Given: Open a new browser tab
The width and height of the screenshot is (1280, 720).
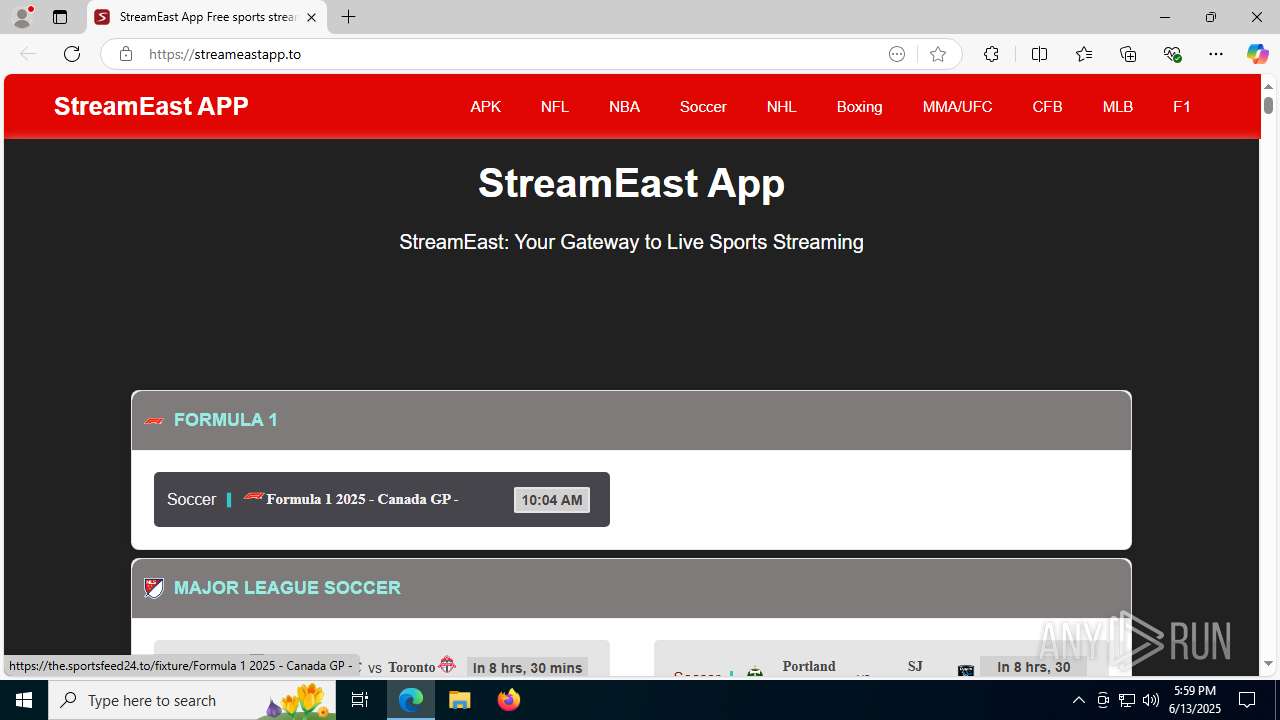Looking at the screenshot, I should coord(348,17).
